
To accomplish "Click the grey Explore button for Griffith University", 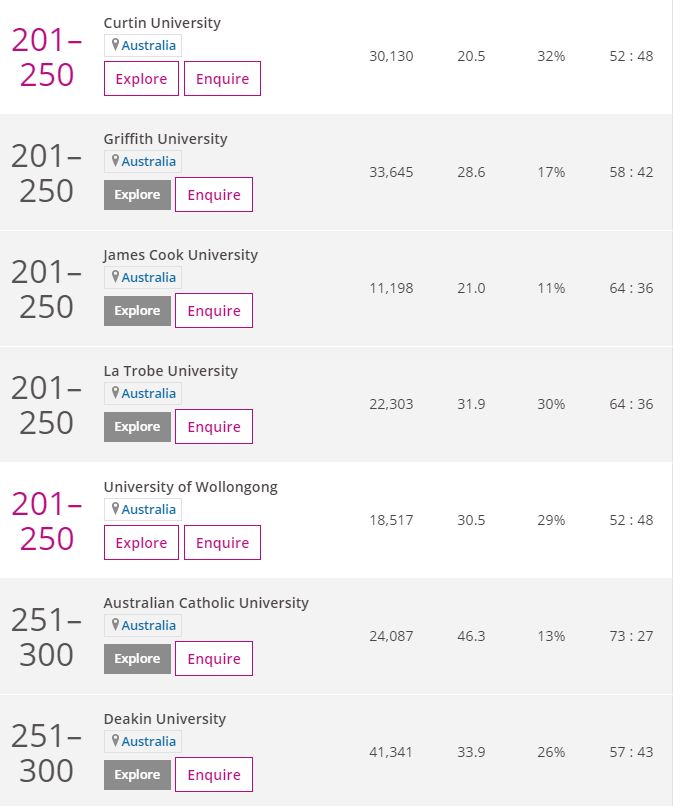I will pyautogui.click(x=137, y=195).
